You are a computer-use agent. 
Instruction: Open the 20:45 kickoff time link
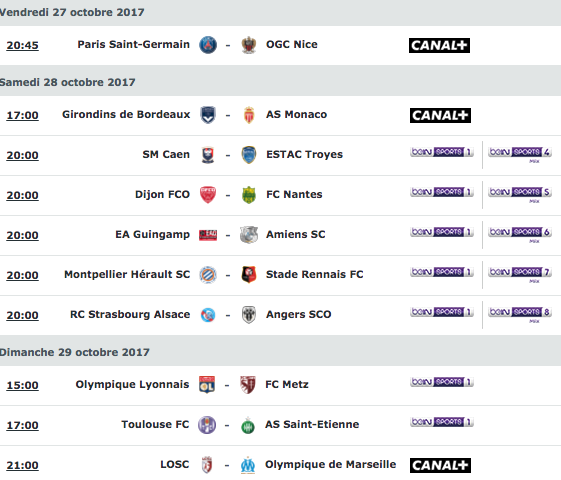coord(23,45)
